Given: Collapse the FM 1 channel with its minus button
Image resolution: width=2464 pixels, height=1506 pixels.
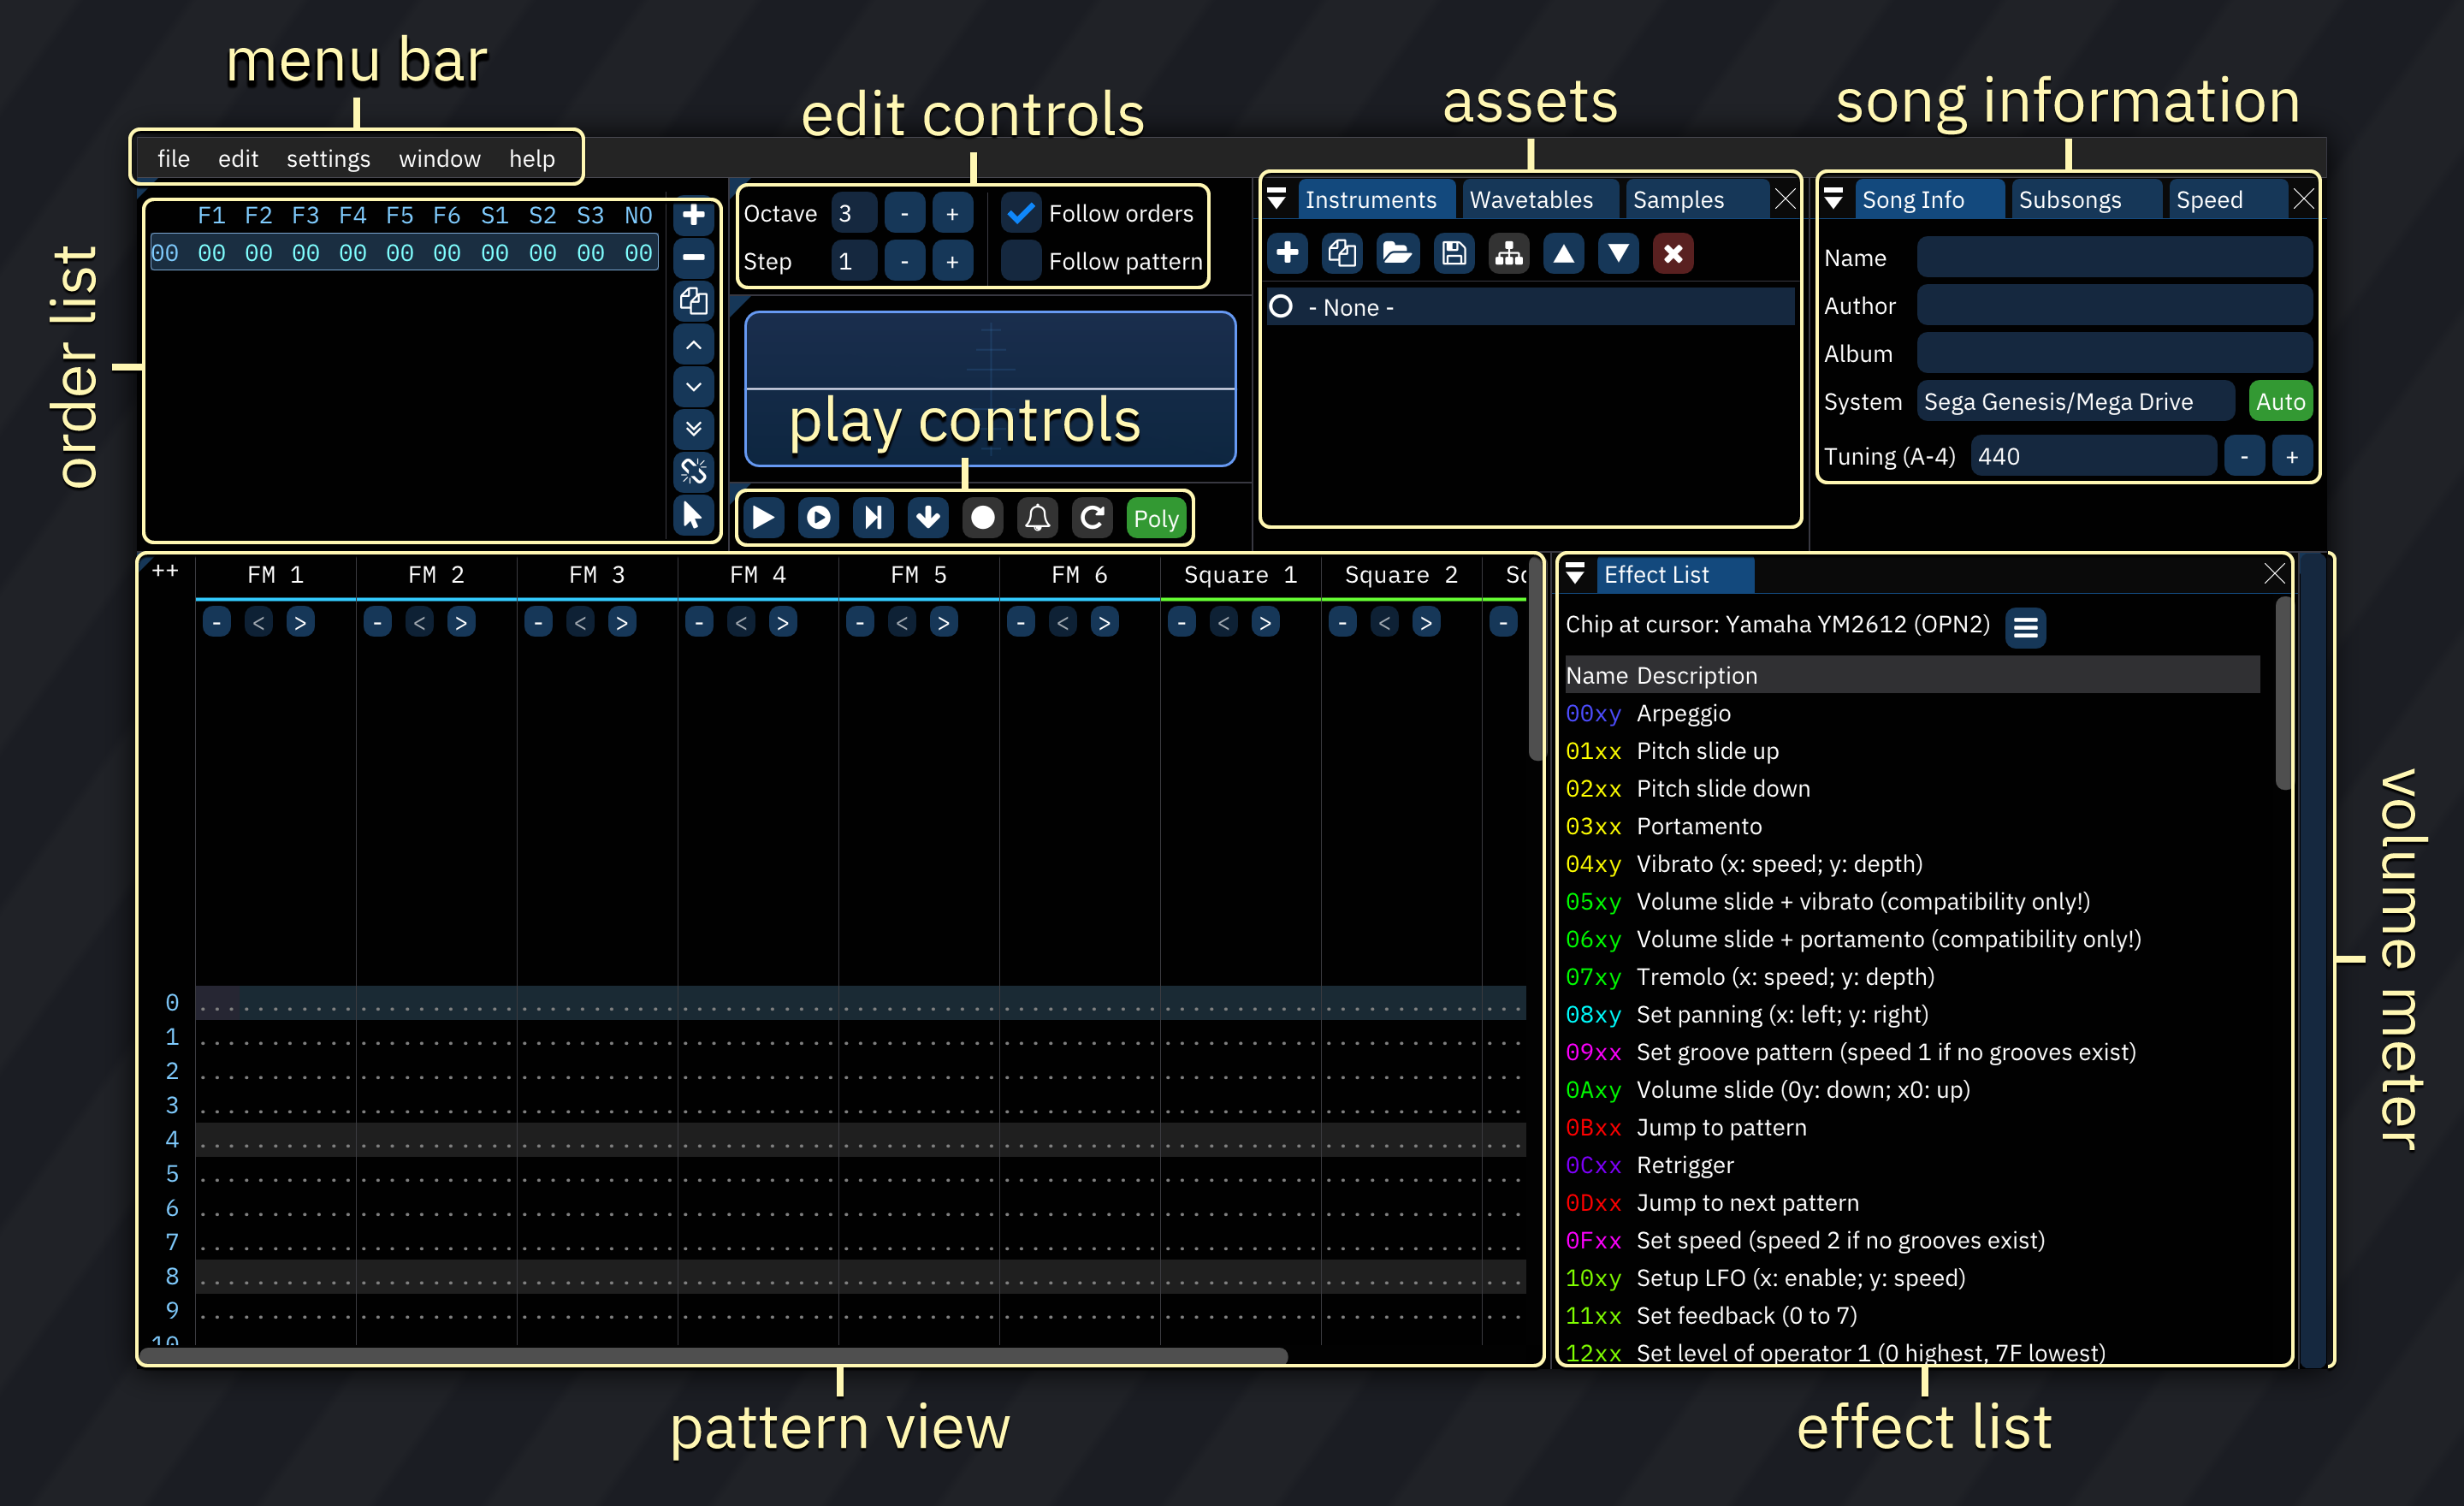Looking at the screenshot, I should [x=216, y=621].
